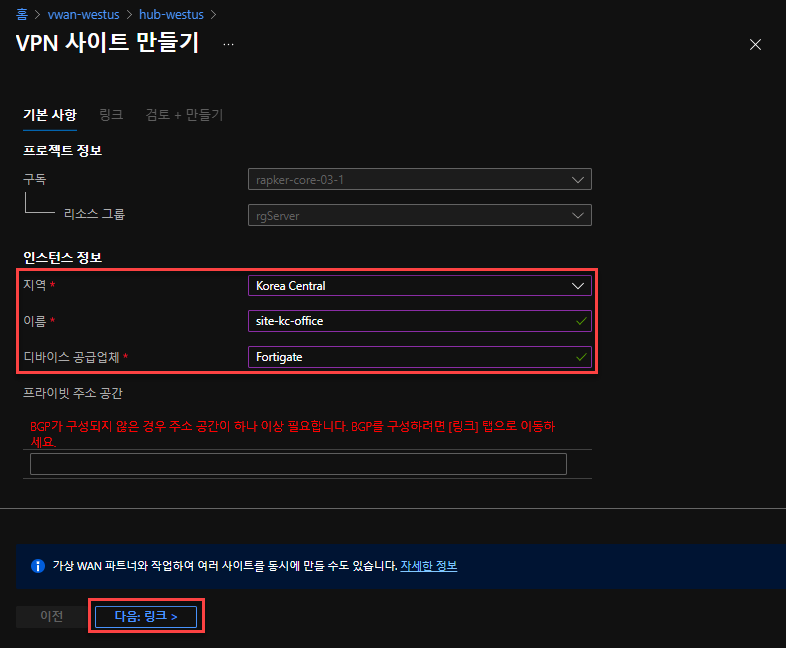Open the 지역 dropdown Korea Central
Image resolution: width=786 pixels, height=648 pixels.
click(x=420, y=286)
